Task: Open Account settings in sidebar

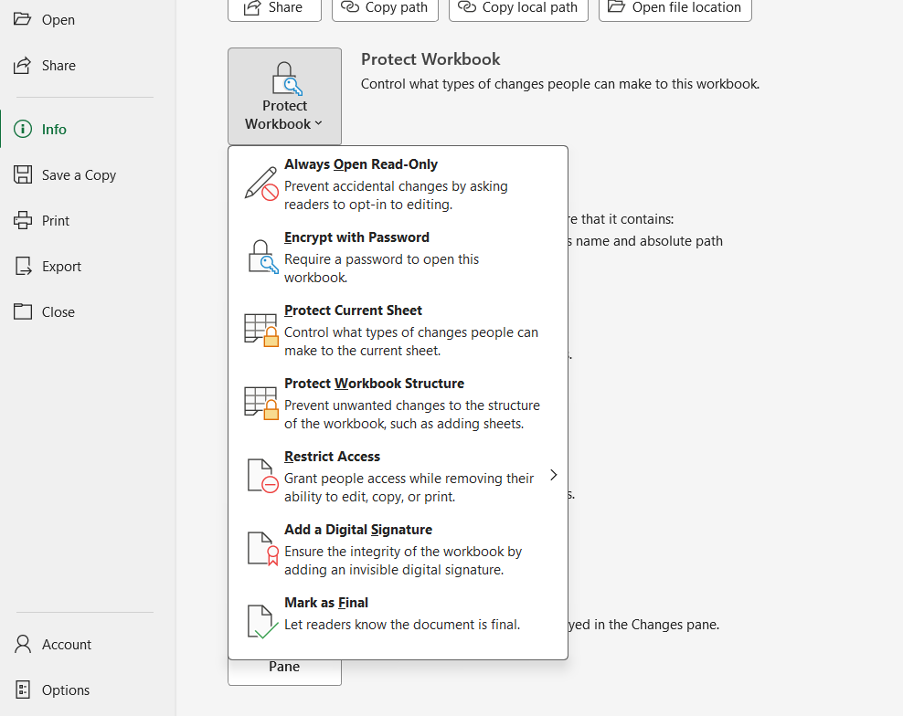Action: click(x=66, y=644)
